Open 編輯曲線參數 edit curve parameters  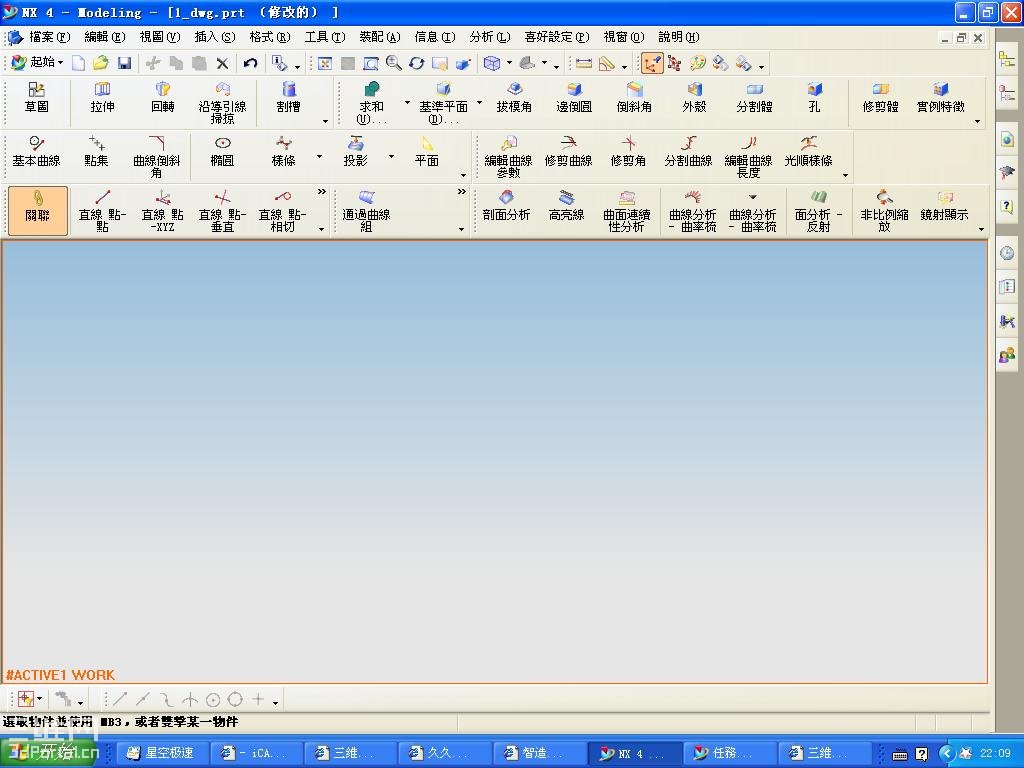tap(508, 157)
